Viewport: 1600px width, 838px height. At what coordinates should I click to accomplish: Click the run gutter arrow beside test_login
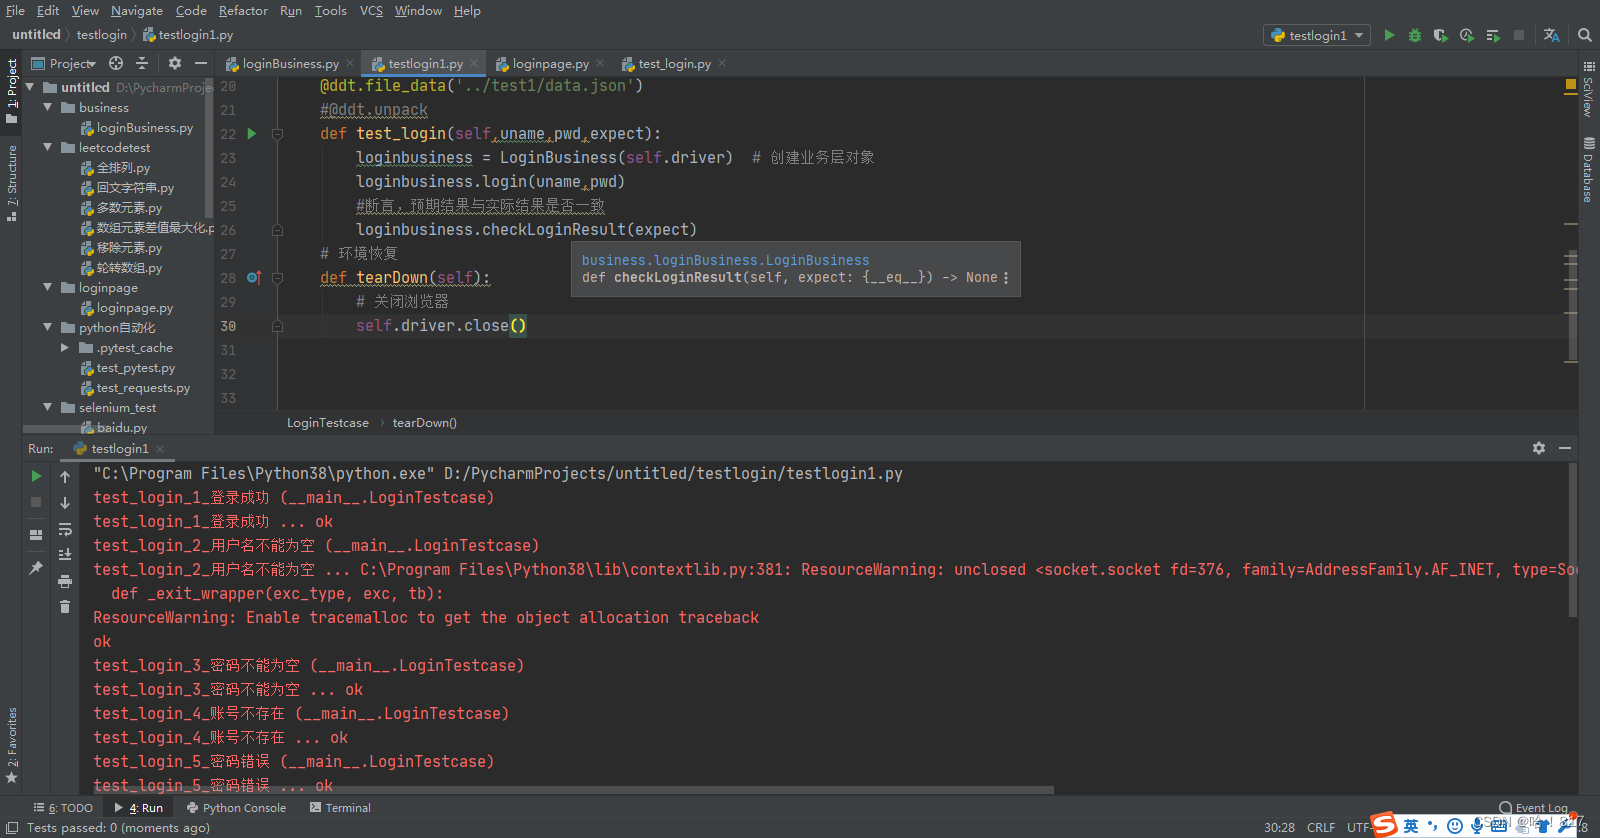coord(252,133)
